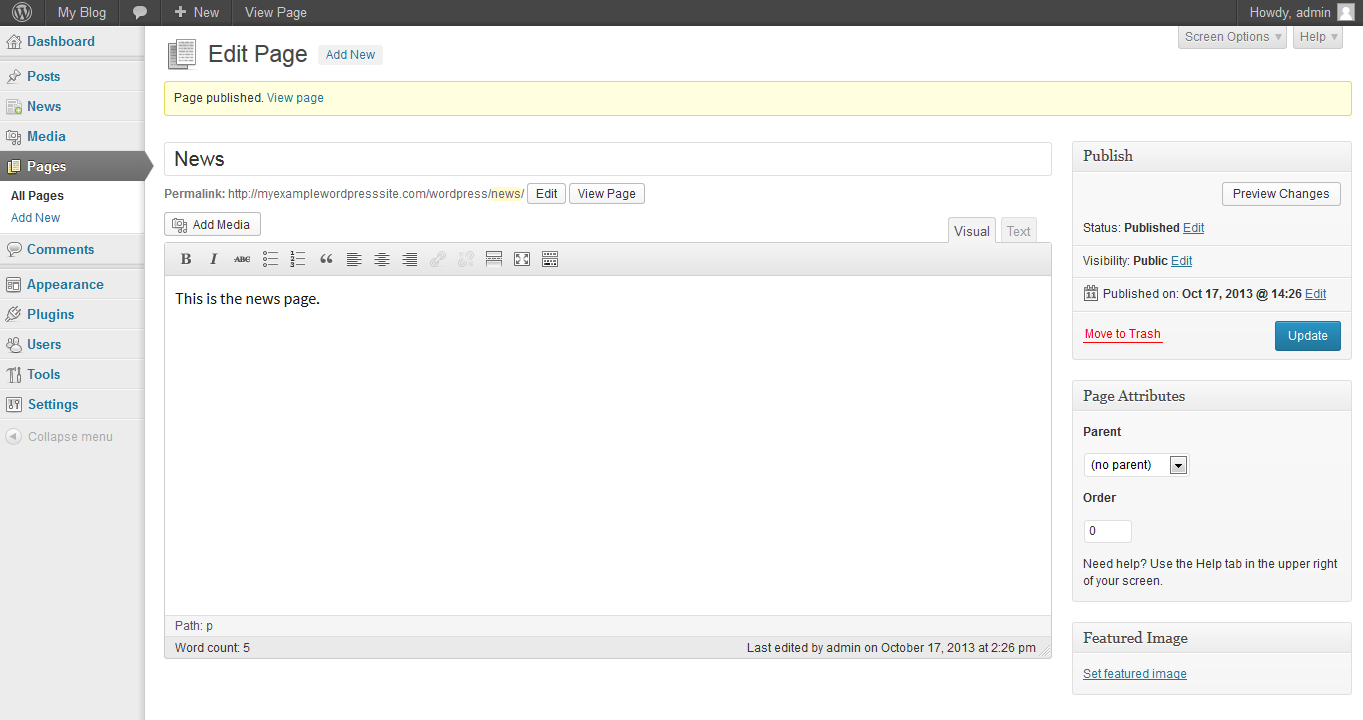Expand the Screen Options panel
Viewport: 1363px width, 720px height.
tap(1232, 37)
